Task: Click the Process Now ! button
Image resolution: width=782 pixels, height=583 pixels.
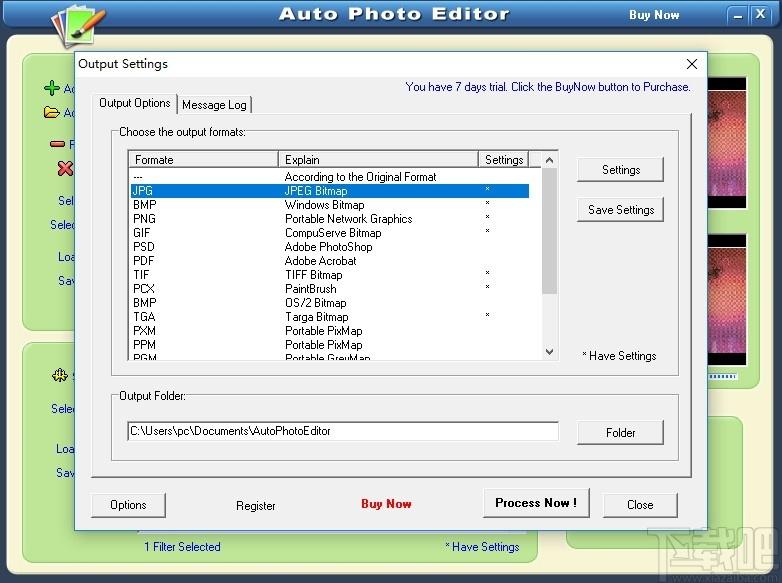Action: [x=536, y=503]
